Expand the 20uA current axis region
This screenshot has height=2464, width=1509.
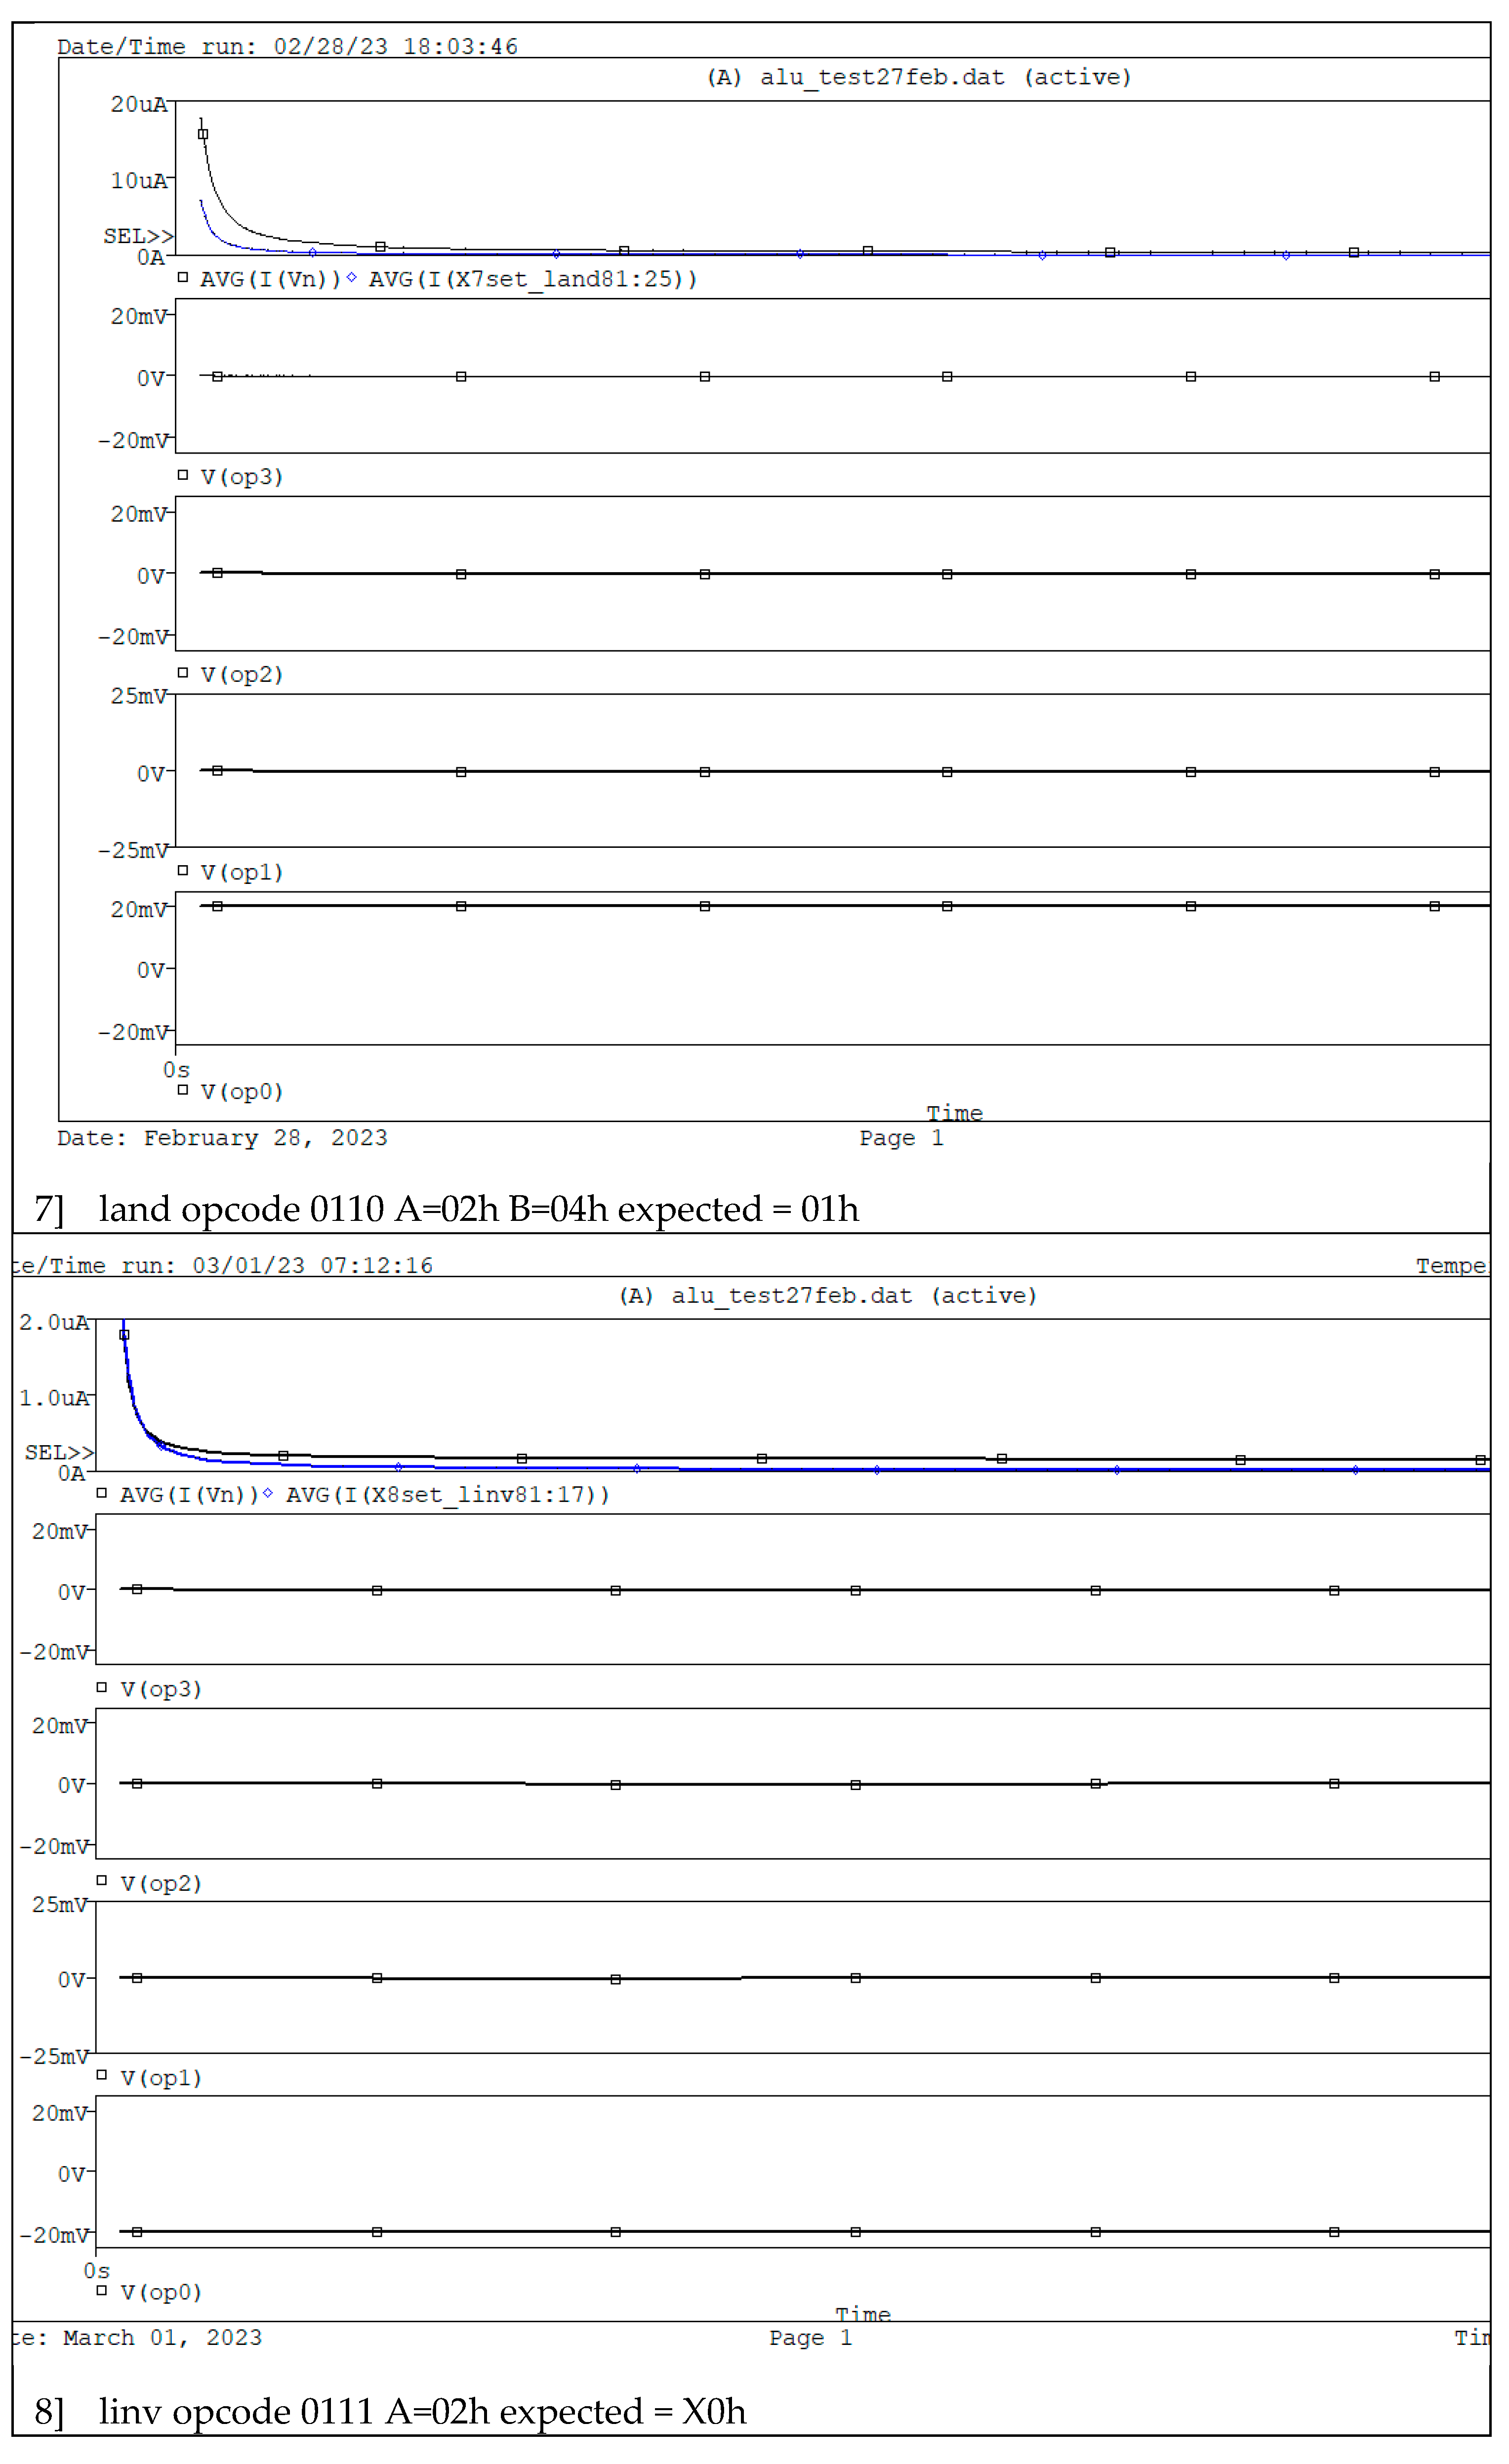coord(138,103)
